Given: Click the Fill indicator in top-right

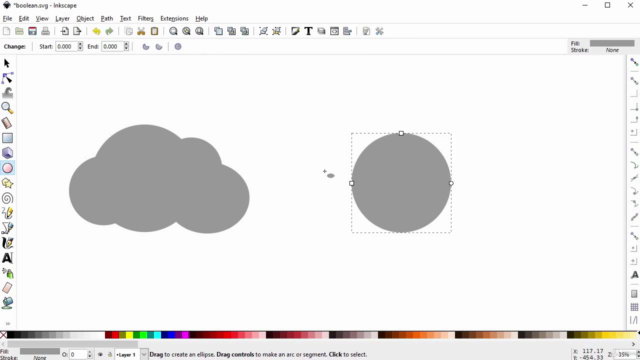Looking at the screenshot, I should 612,43.
